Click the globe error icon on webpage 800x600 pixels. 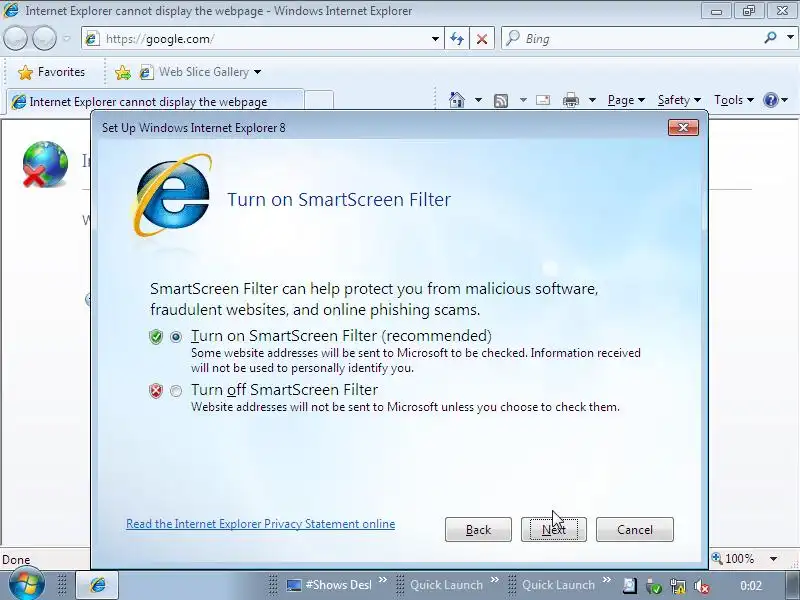[45, 164]
